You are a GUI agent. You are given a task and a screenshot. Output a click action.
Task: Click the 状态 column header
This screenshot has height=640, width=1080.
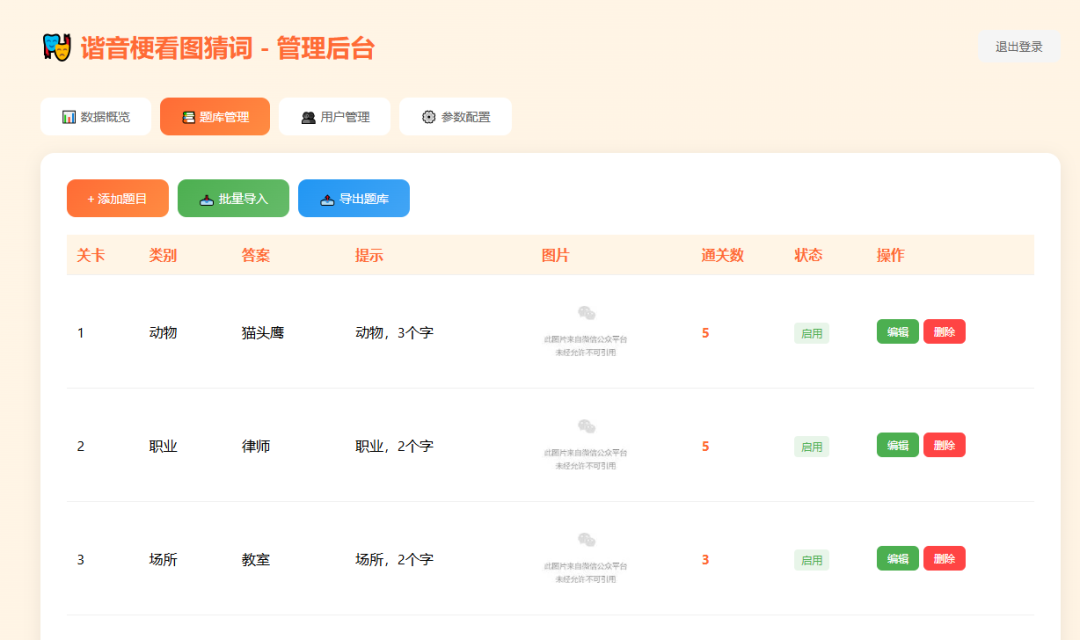click(x=809, y=256)
